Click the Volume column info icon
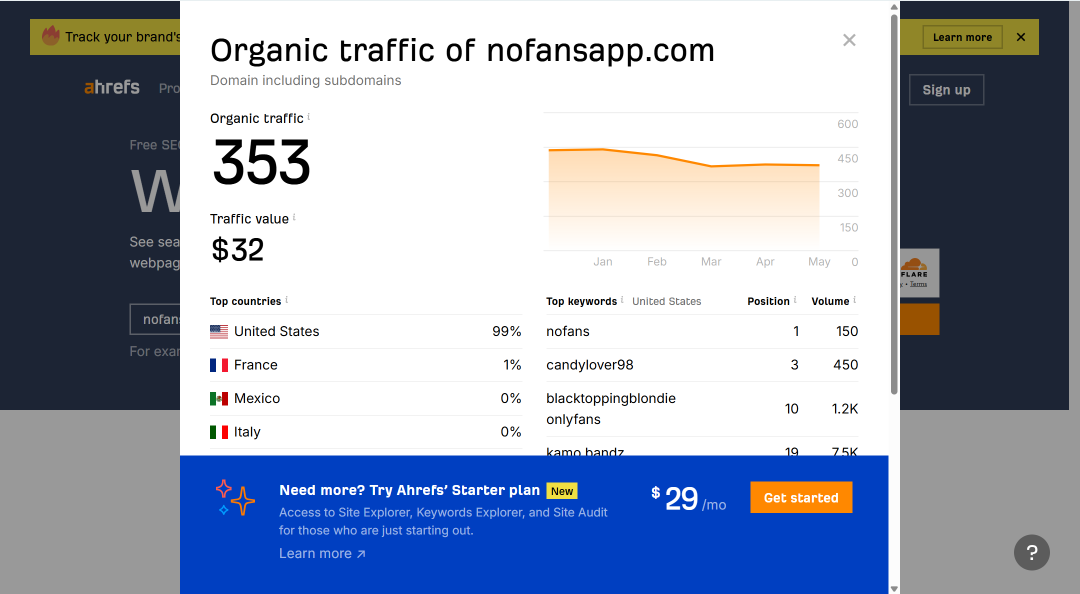The width and height of the screenshot is (1080, 594). (855, 300)
